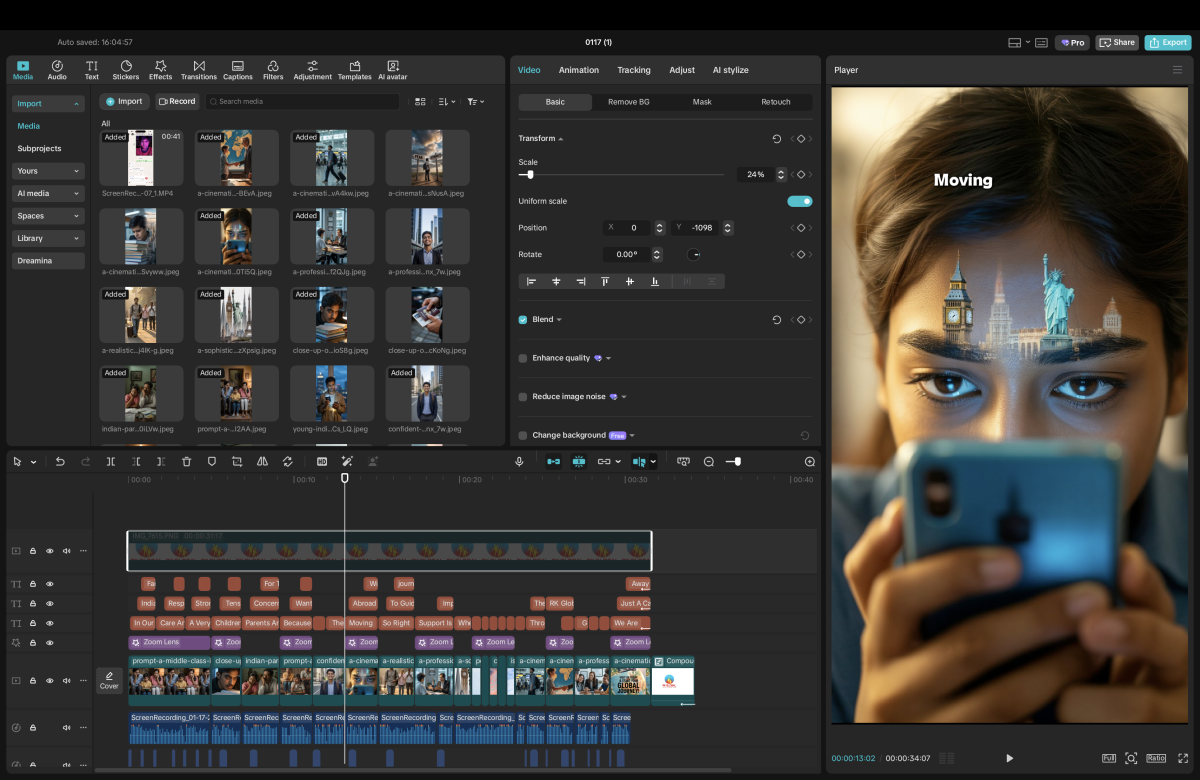Click the Crop tool in timeline toolbar
Viewport: 1200px width, 780px height.
pyautogui.click(x=237, y=462)
